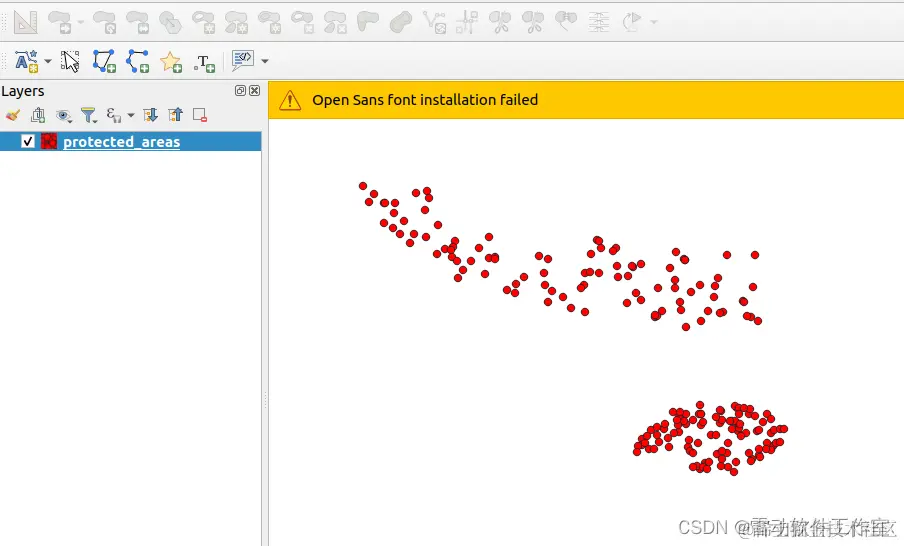This screenshot has height=546, width=904.
Task: Open Manage Map Themes eye dropdown
Action: 63,116
